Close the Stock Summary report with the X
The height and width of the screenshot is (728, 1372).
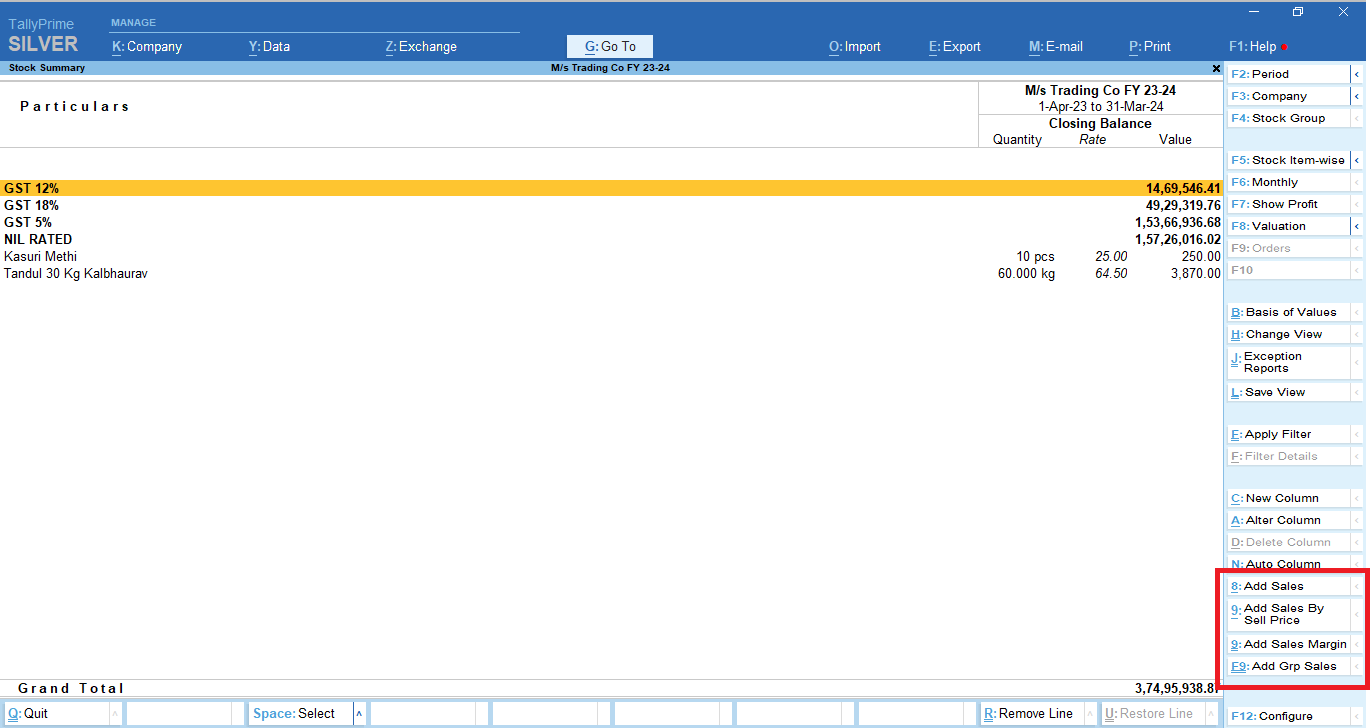(x=1216, y=68)
